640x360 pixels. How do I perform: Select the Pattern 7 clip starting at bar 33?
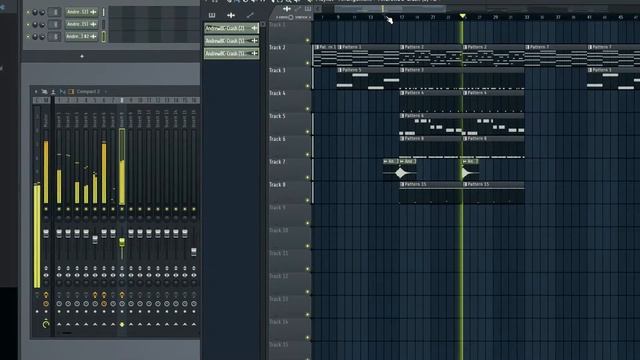click(x=556, y=55)
